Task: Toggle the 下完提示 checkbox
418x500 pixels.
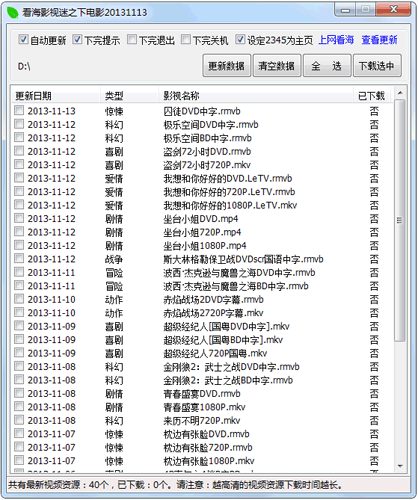Action: (x=77, y=40)
